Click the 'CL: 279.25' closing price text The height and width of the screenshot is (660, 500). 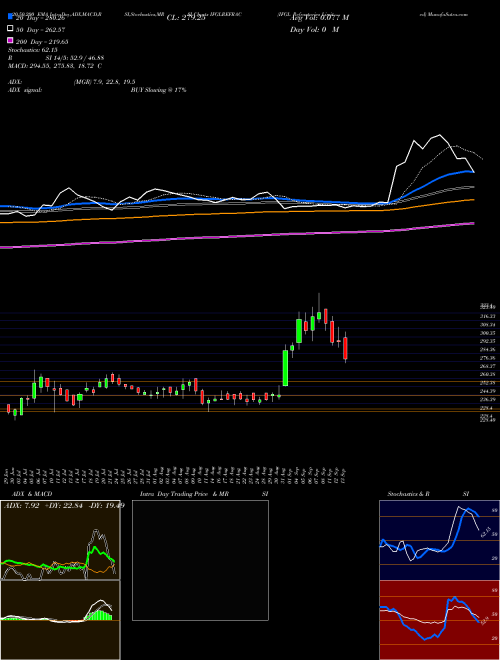click(x=186, y=18)
